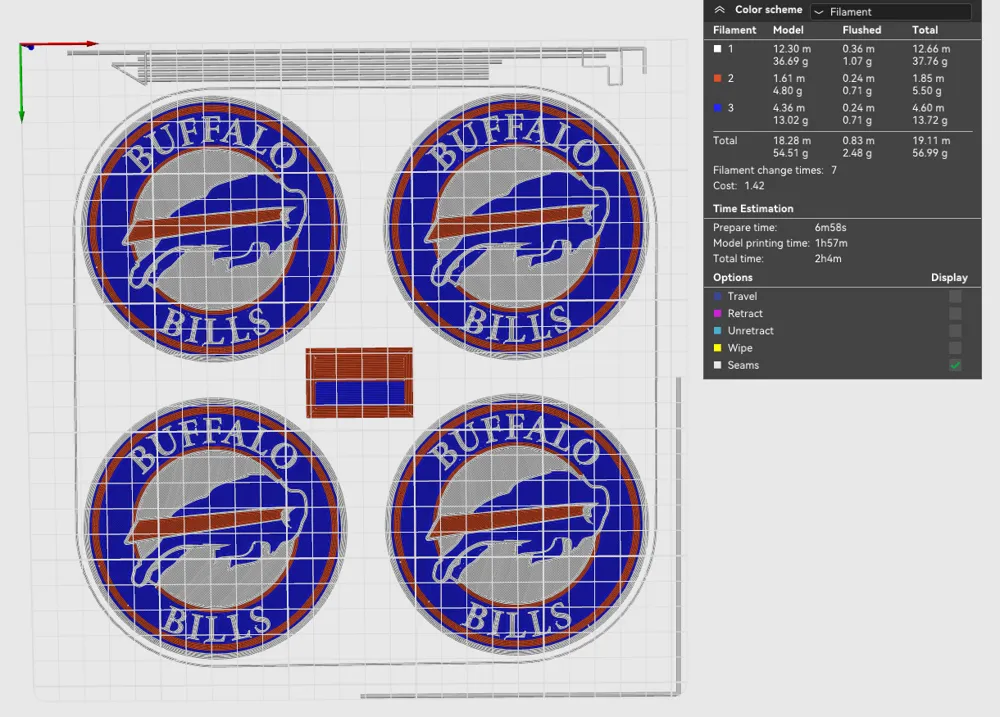Select the top-left Buffalo Bills coaster
Viewport: 1000px width, 717px height.
[x=213, y=230]
